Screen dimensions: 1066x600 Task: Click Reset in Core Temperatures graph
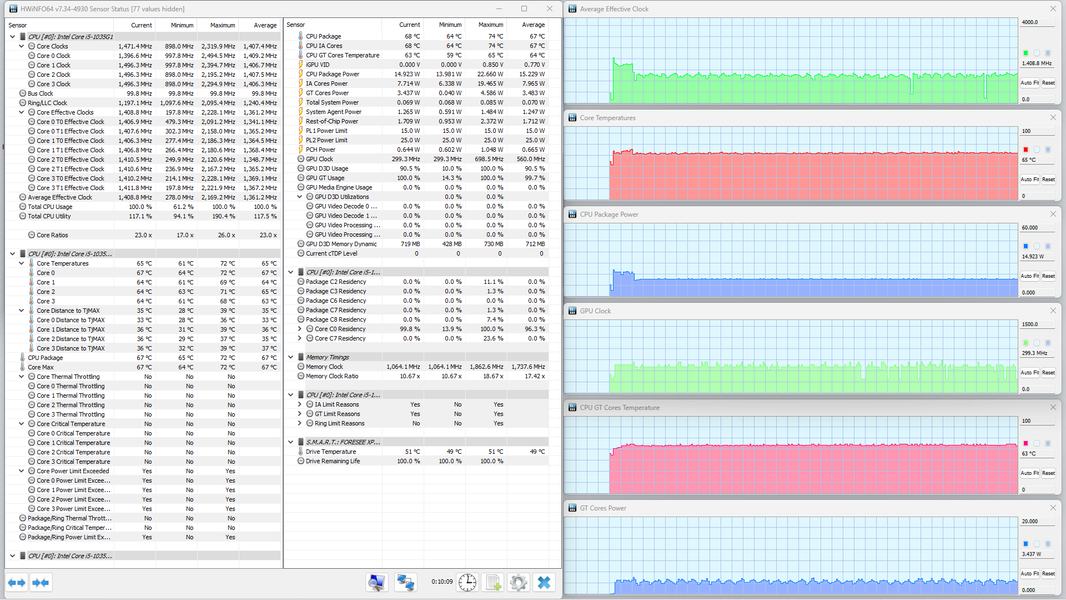1048,179
